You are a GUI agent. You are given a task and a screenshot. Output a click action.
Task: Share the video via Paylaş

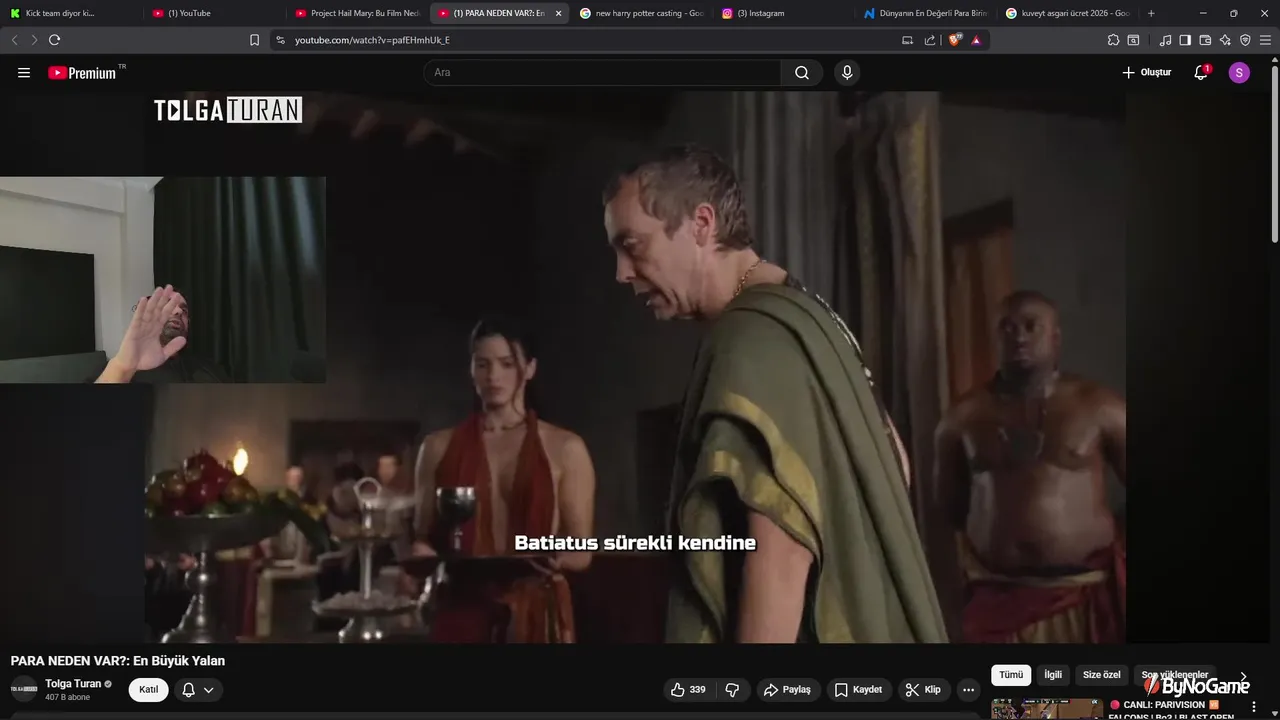[787, 689]
